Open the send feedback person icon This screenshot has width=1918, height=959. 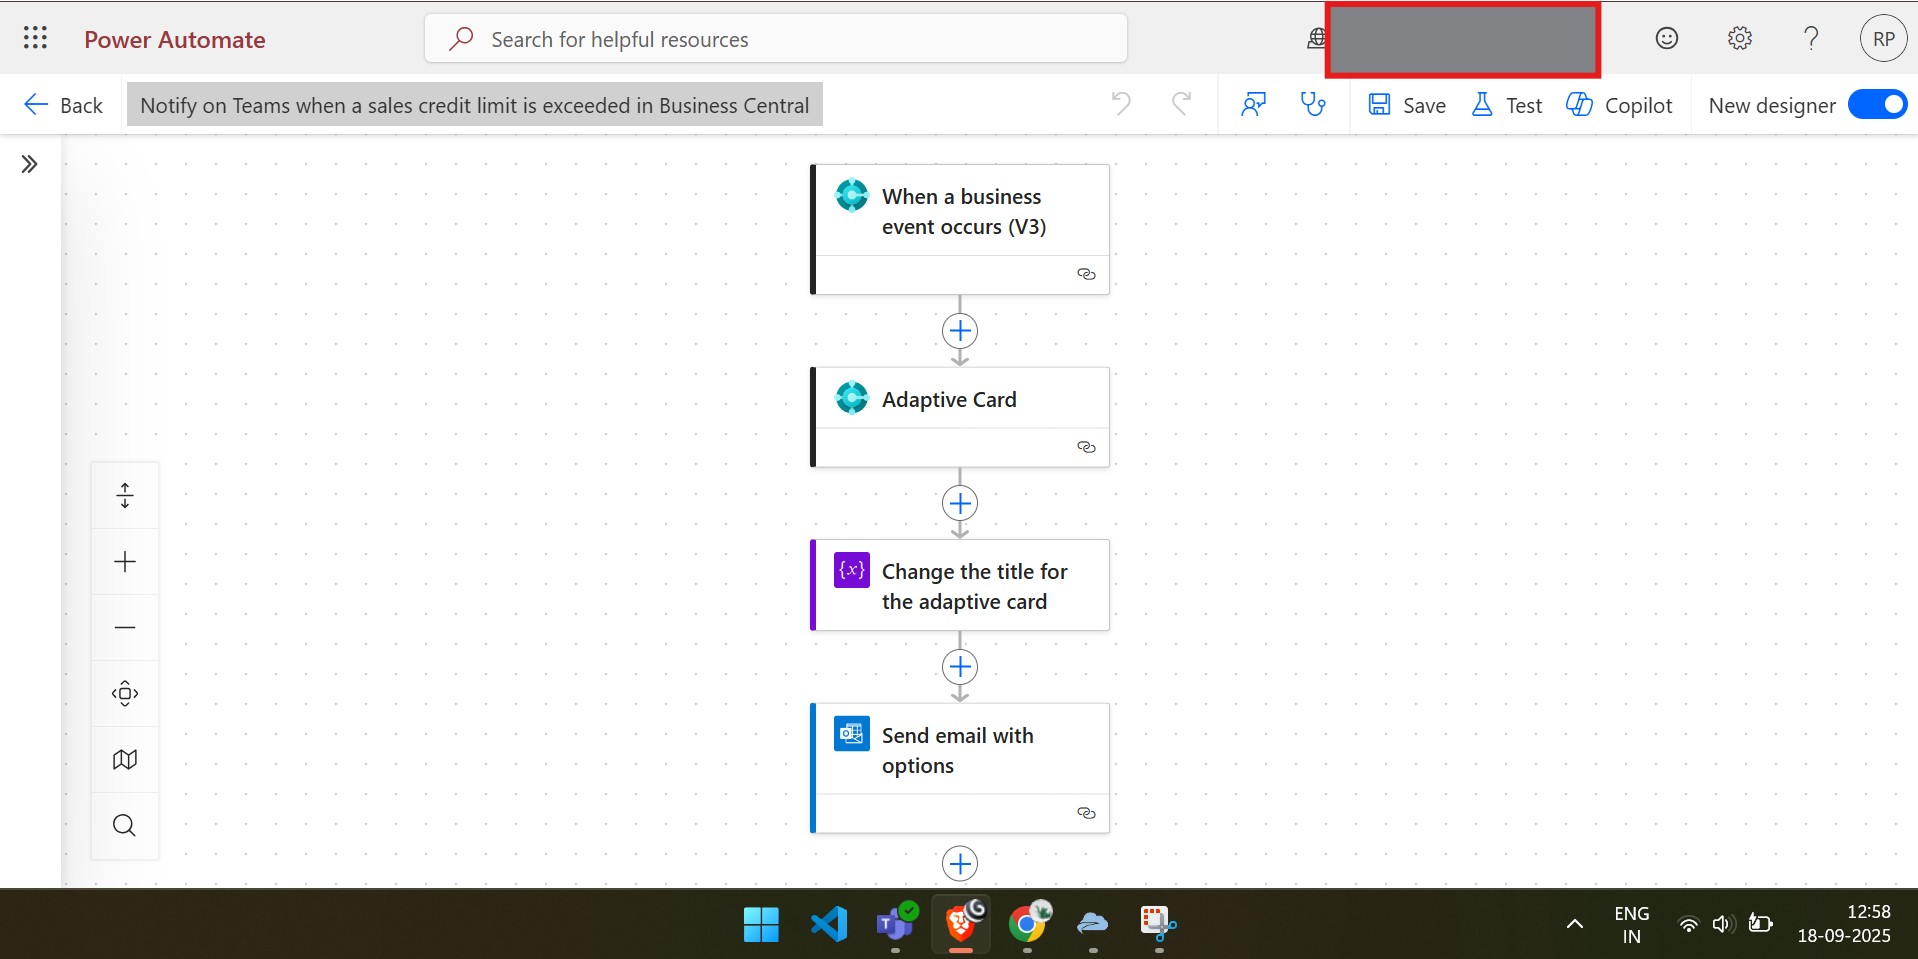pos(1253,104)
